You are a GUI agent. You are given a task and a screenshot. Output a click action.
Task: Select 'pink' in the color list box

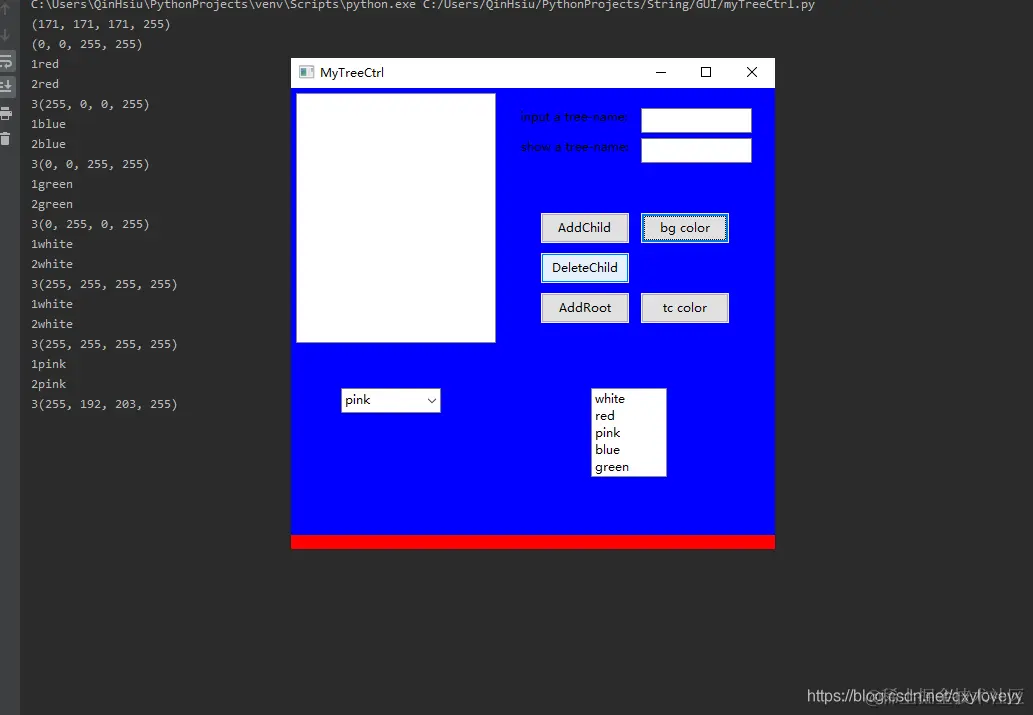pyautogui.click(x=607, y=433)
